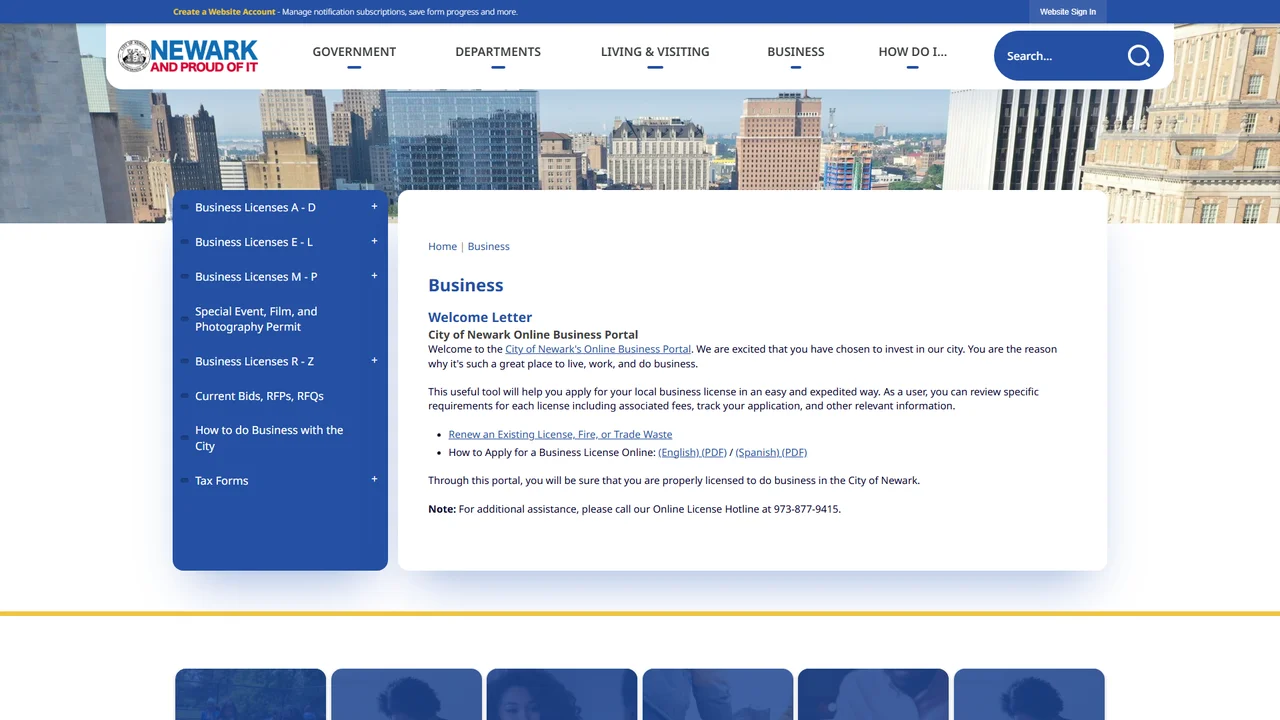Expand Business Licenses R - Z submenu
This screenshot has width=1280, height=720.
coord(374,361)
